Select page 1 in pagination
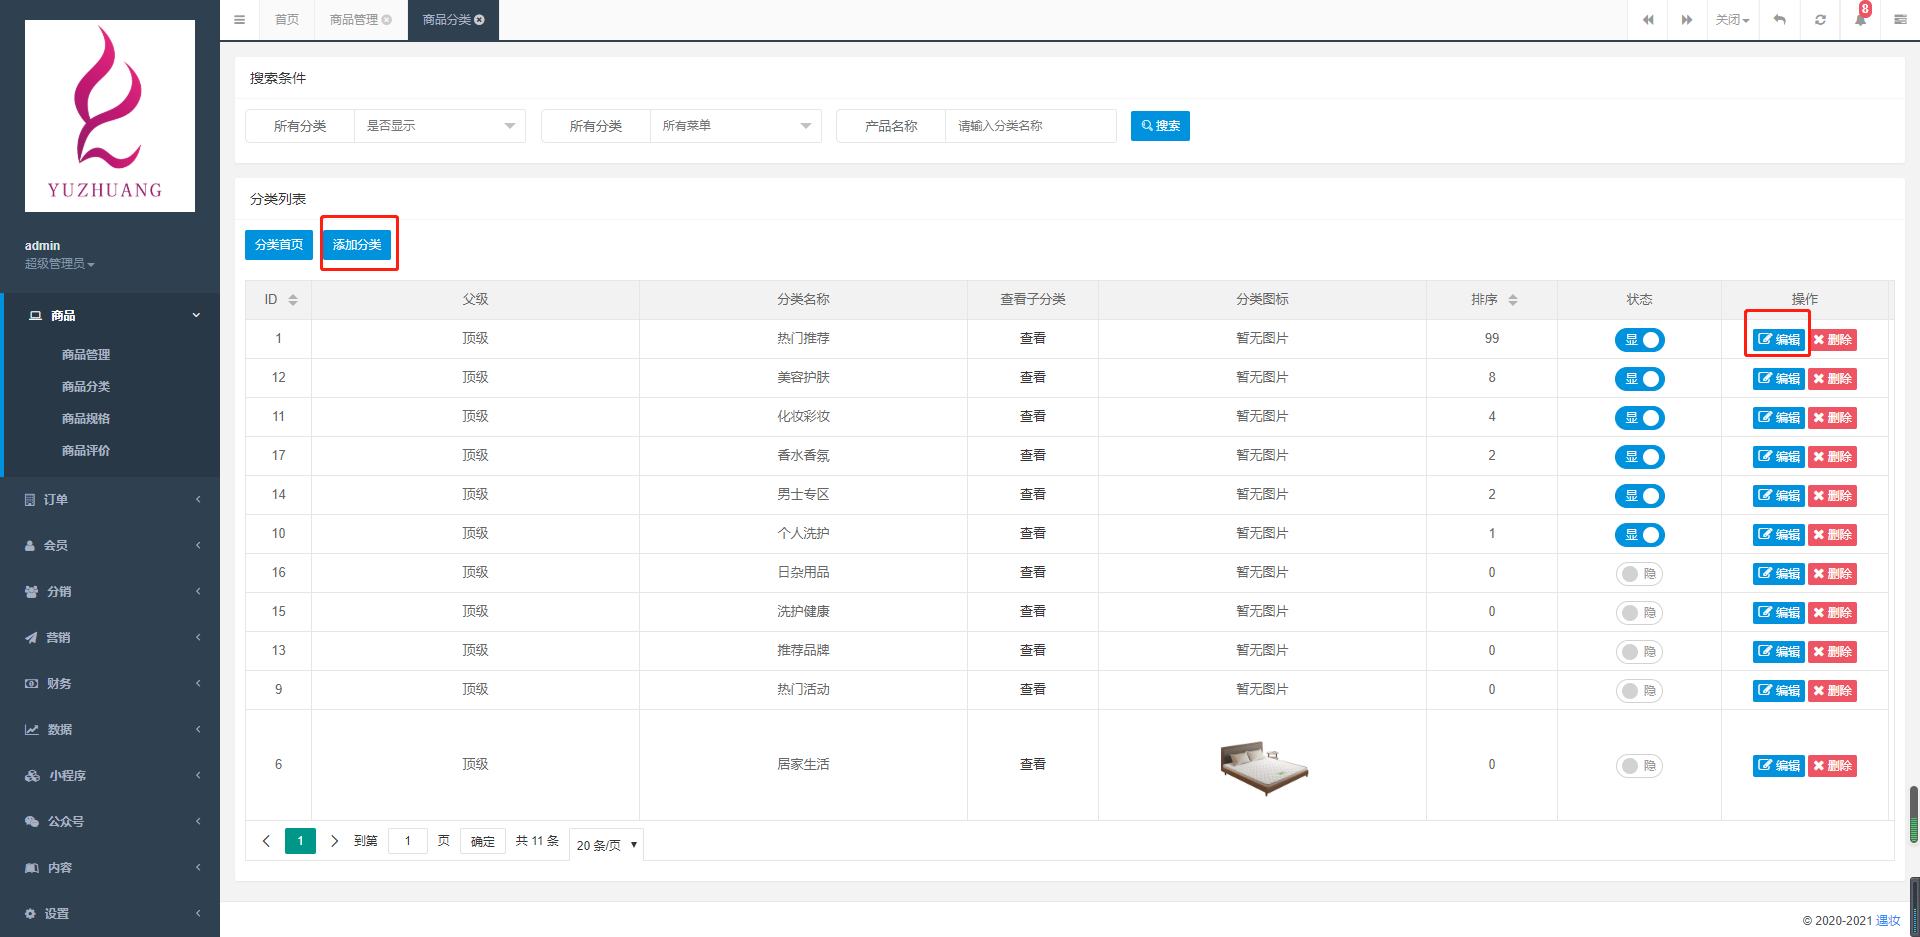Viewport: 1920px width, 937px height. tap(300, 841)
